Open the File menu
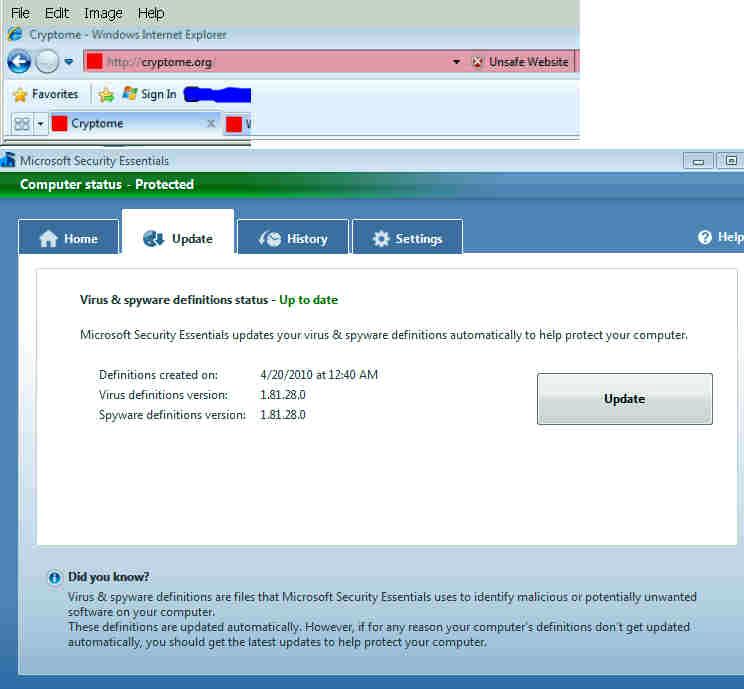This screenshot has height=689, width=744. click(x=20, y=13)
